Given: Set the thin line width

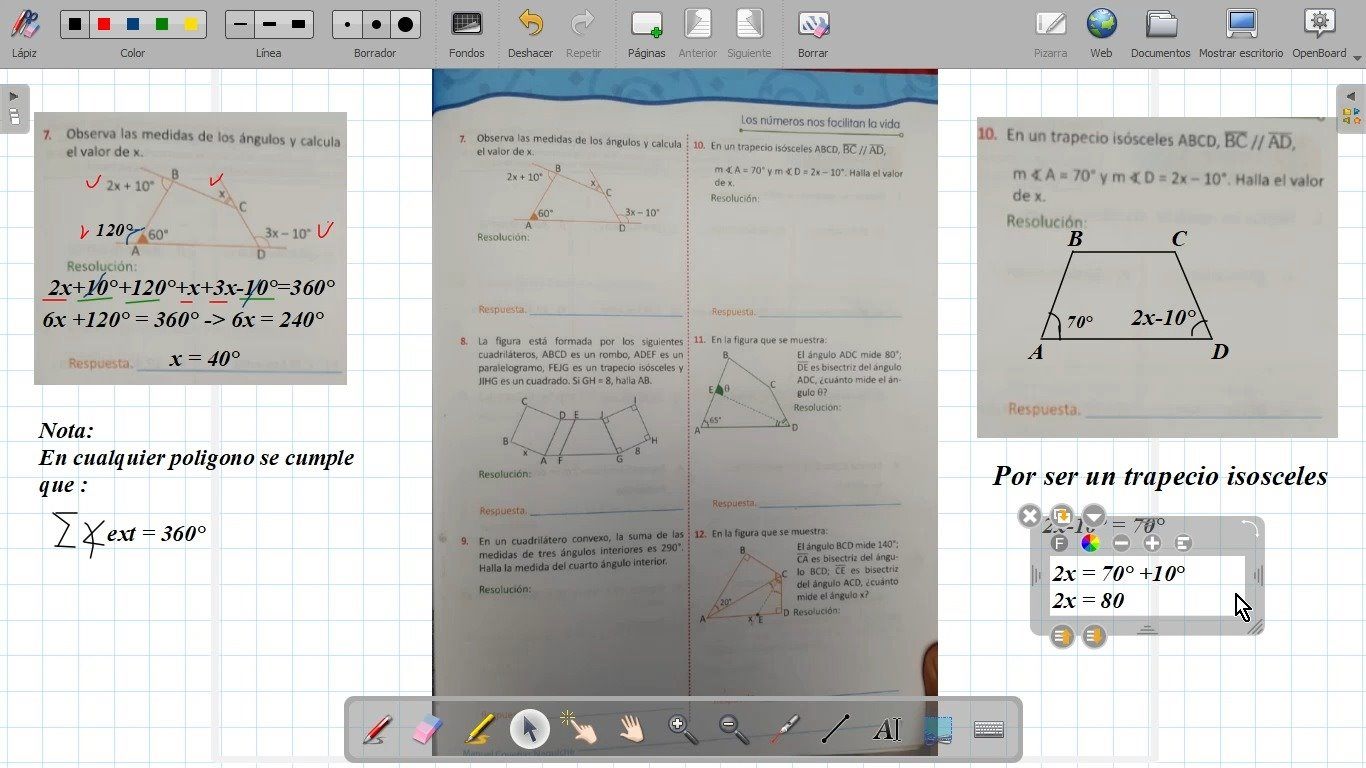Looking at the screenshot, I should click(240, 24).
